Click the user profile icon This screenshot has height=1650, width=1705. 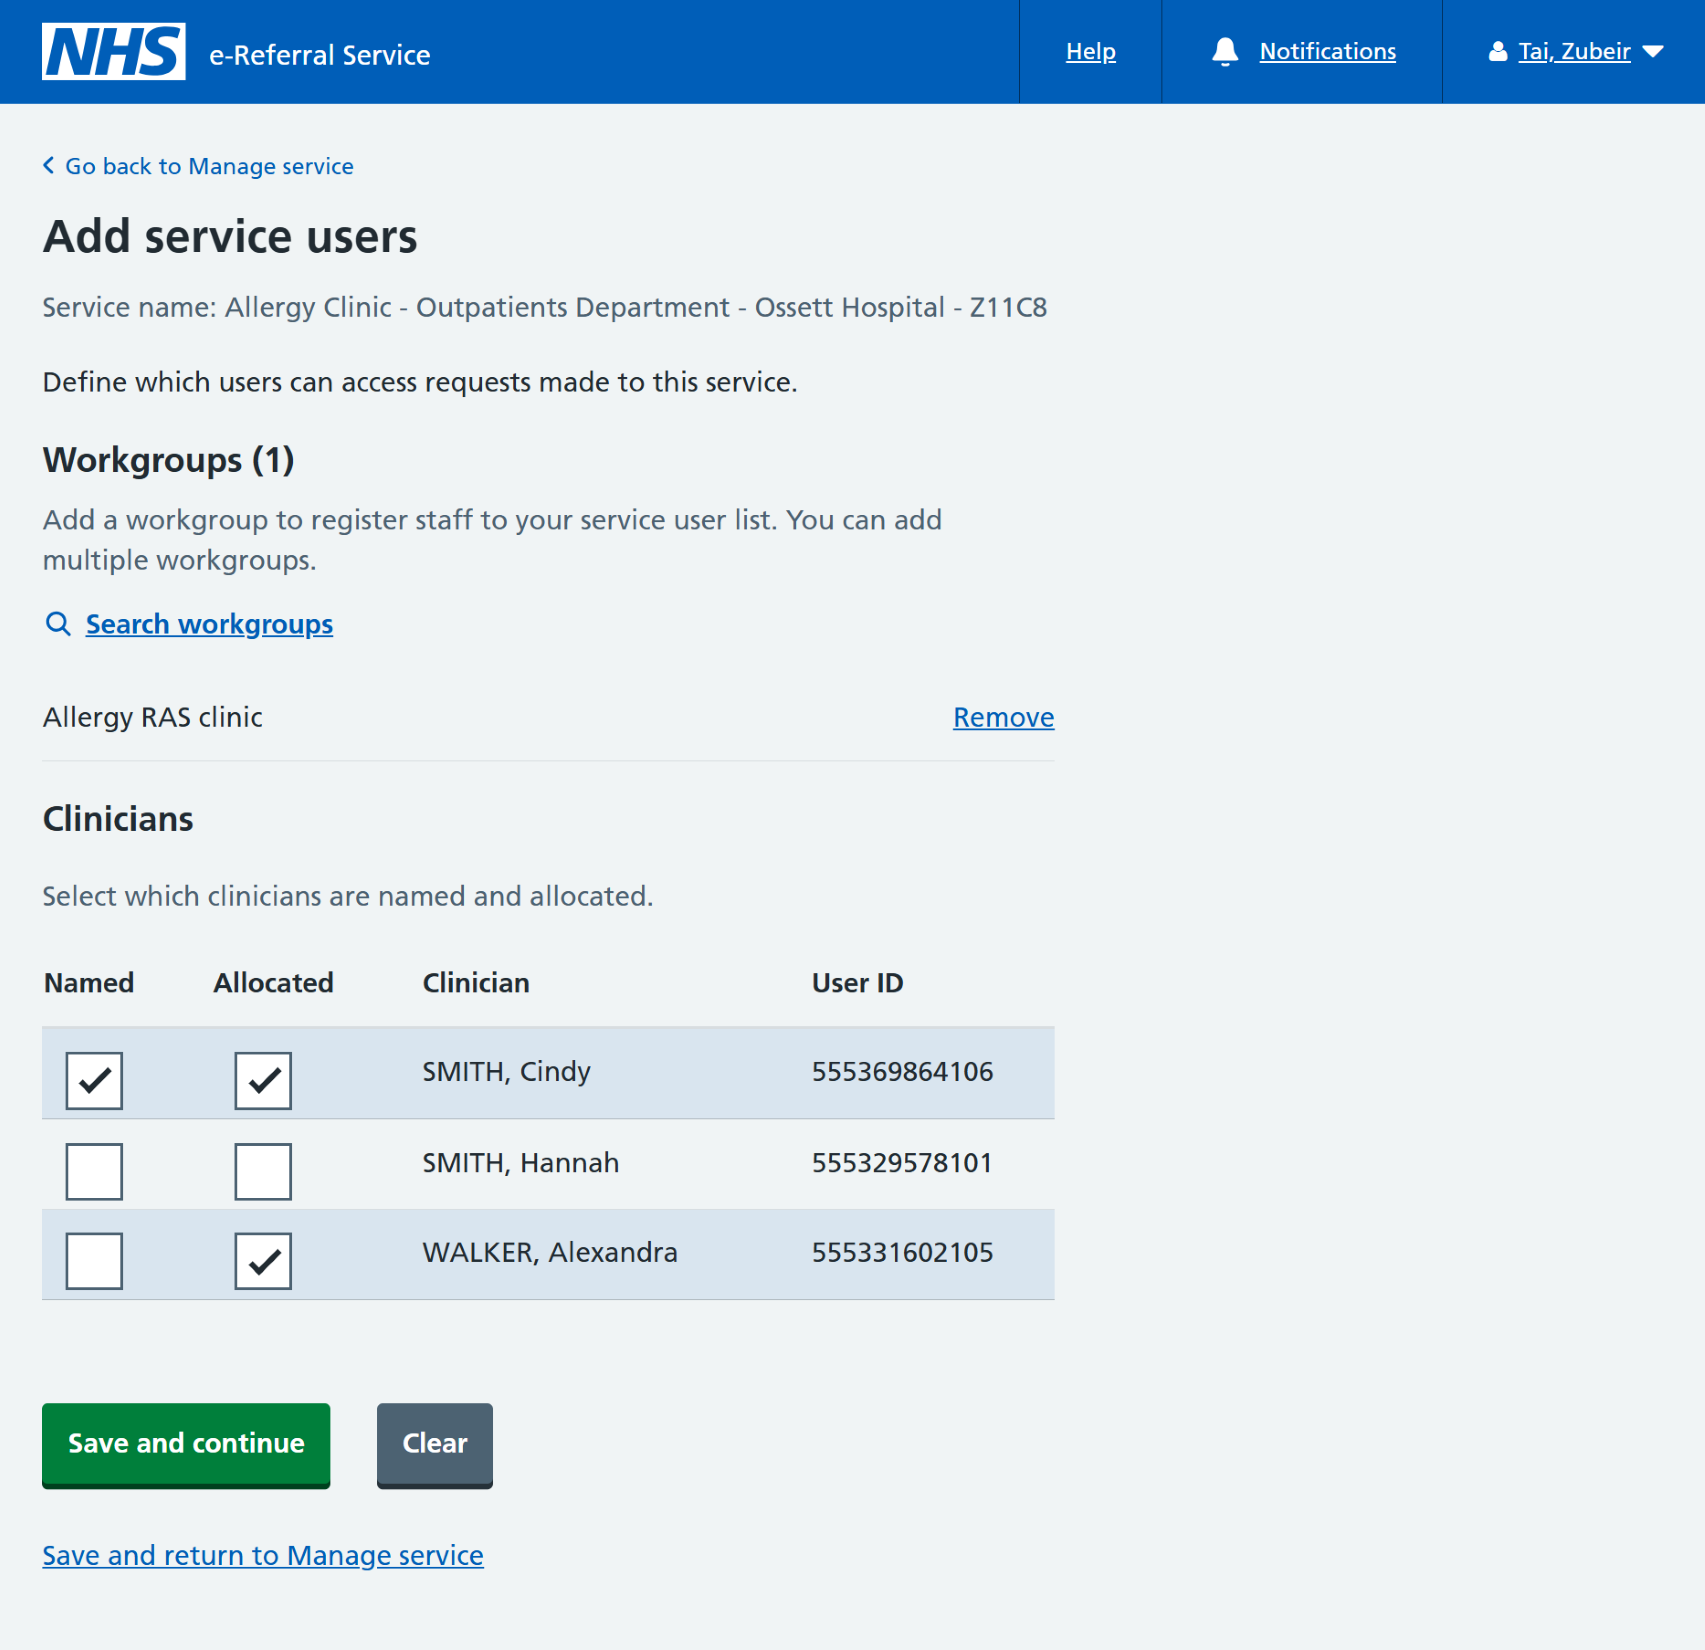1497,52
